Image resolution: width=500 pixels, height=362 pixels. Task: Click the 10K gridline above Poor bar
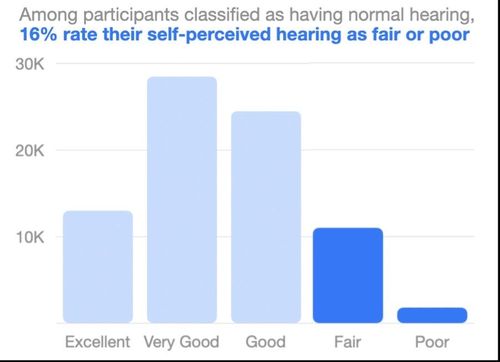(429, 236)
